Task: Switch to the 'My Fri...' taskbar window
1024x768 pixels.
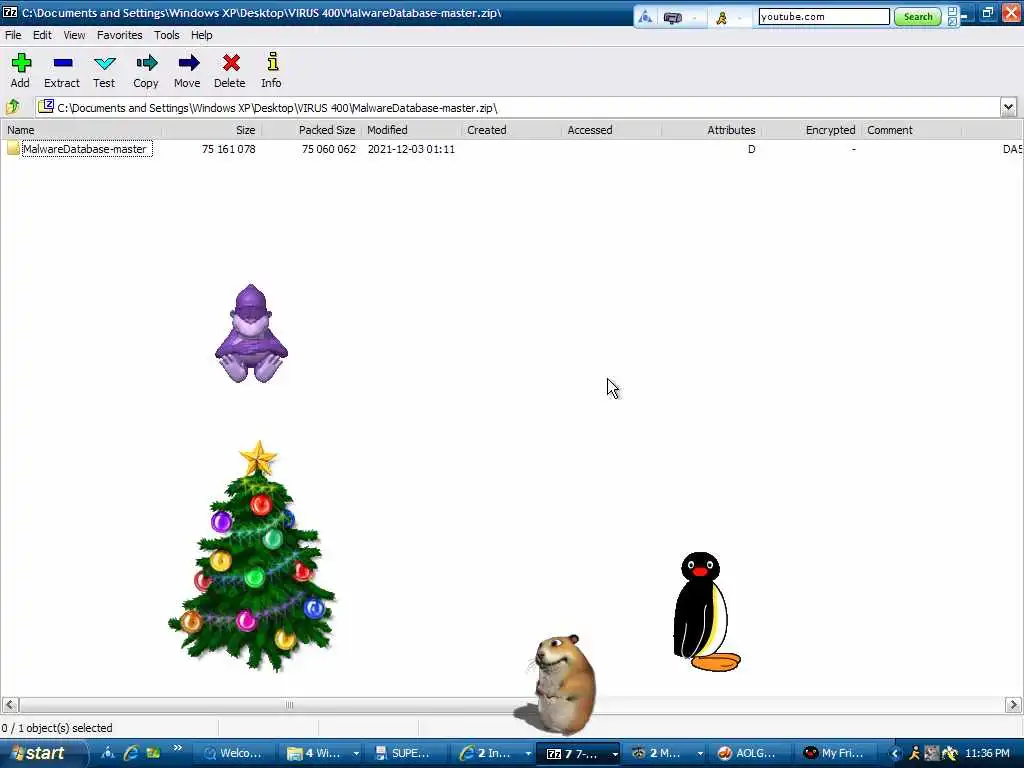Action: (834, 754)
